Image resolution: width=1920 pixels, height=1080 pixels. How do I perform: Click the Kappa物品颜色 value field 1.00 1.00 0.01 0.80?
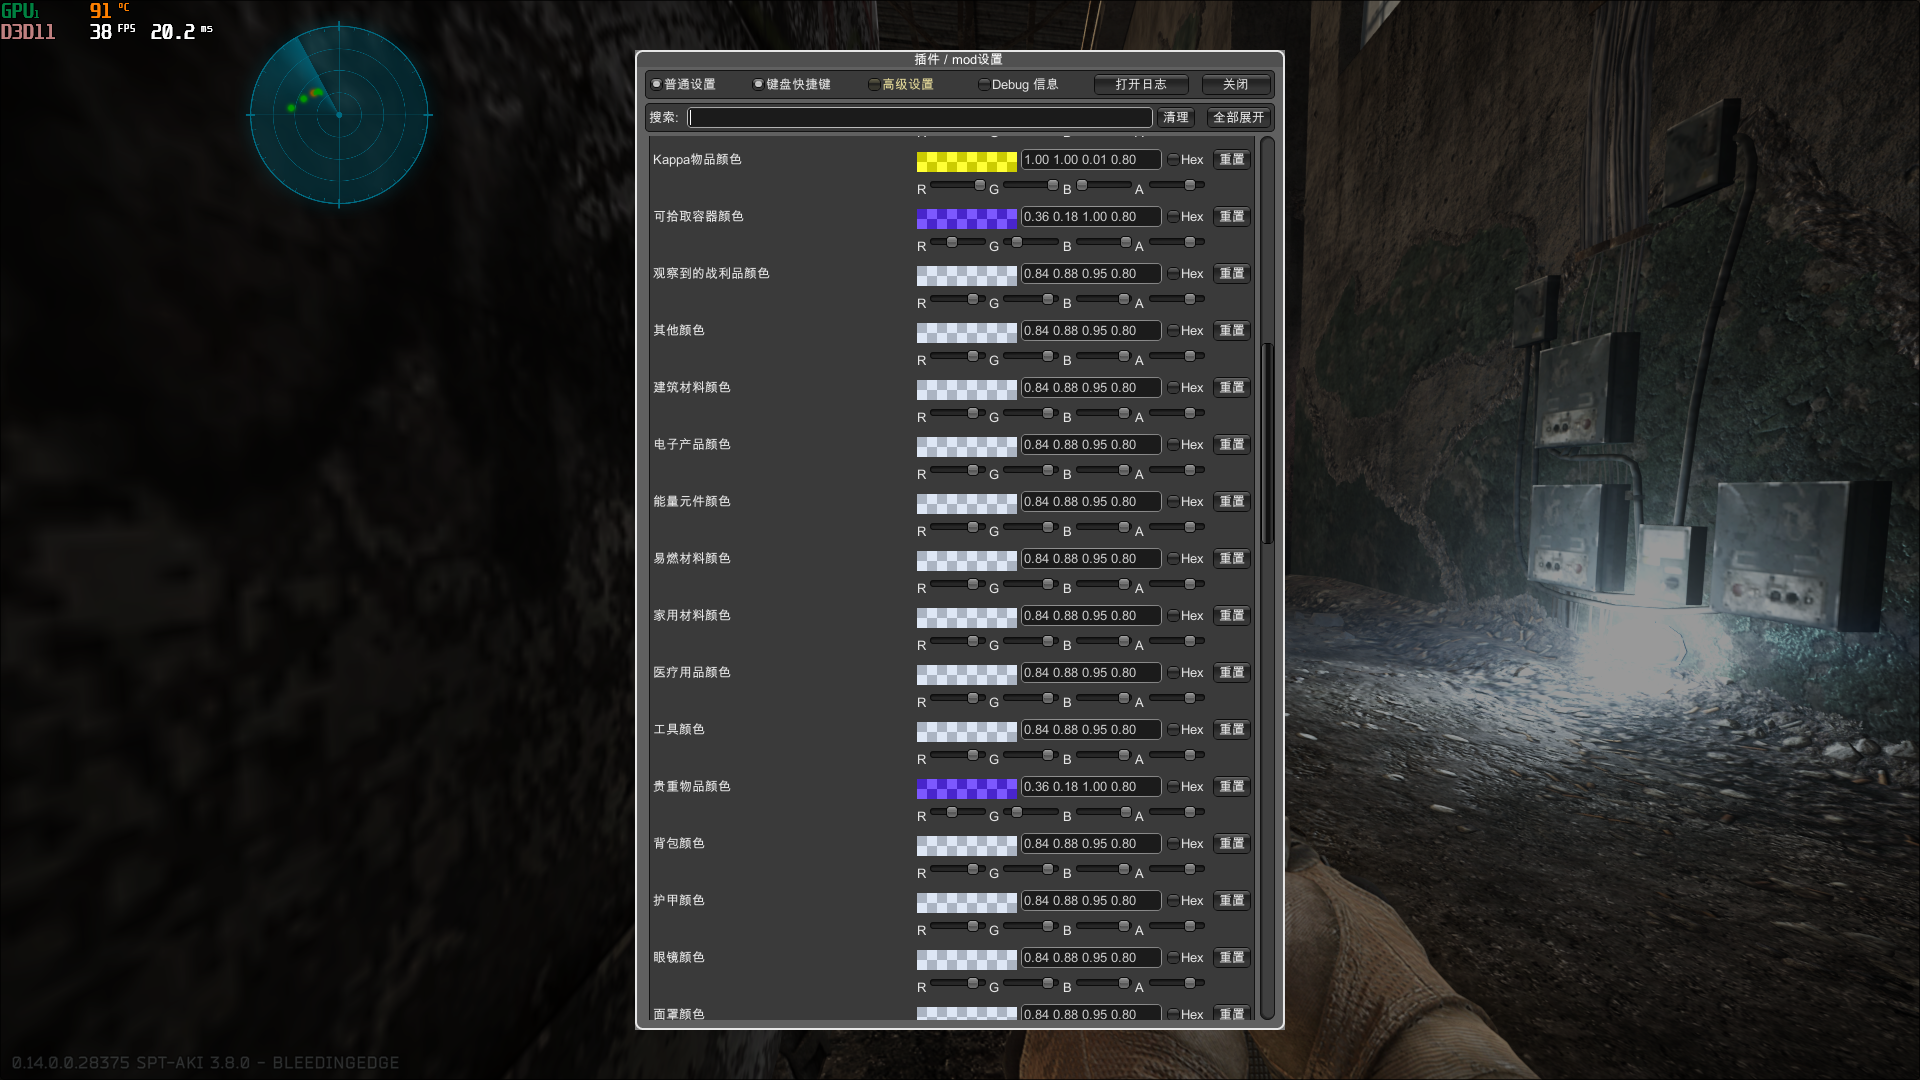coord(1091,160)
